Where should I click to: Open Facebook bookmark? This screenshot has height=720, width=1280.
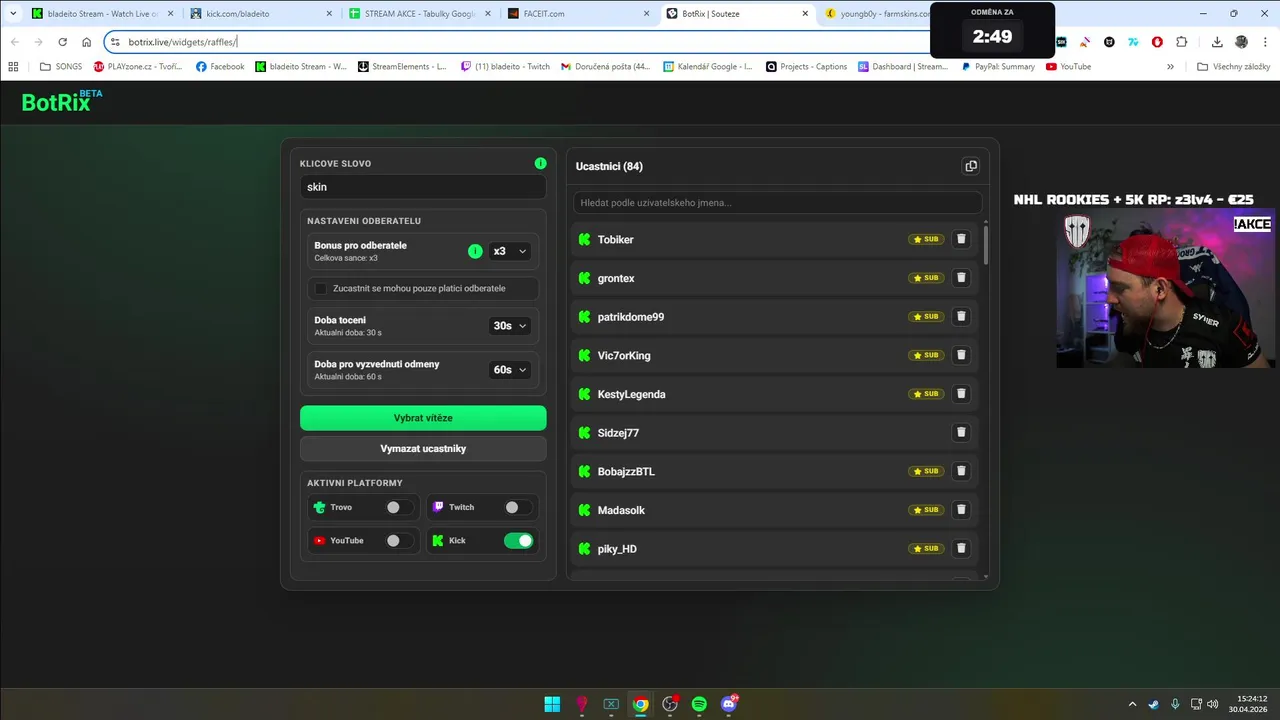pyautogui.click(x=220, y=66)
